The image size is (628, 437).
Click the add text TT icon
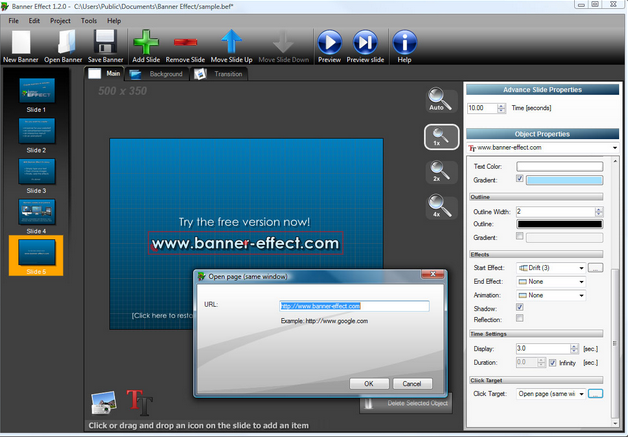pos(139,402)
